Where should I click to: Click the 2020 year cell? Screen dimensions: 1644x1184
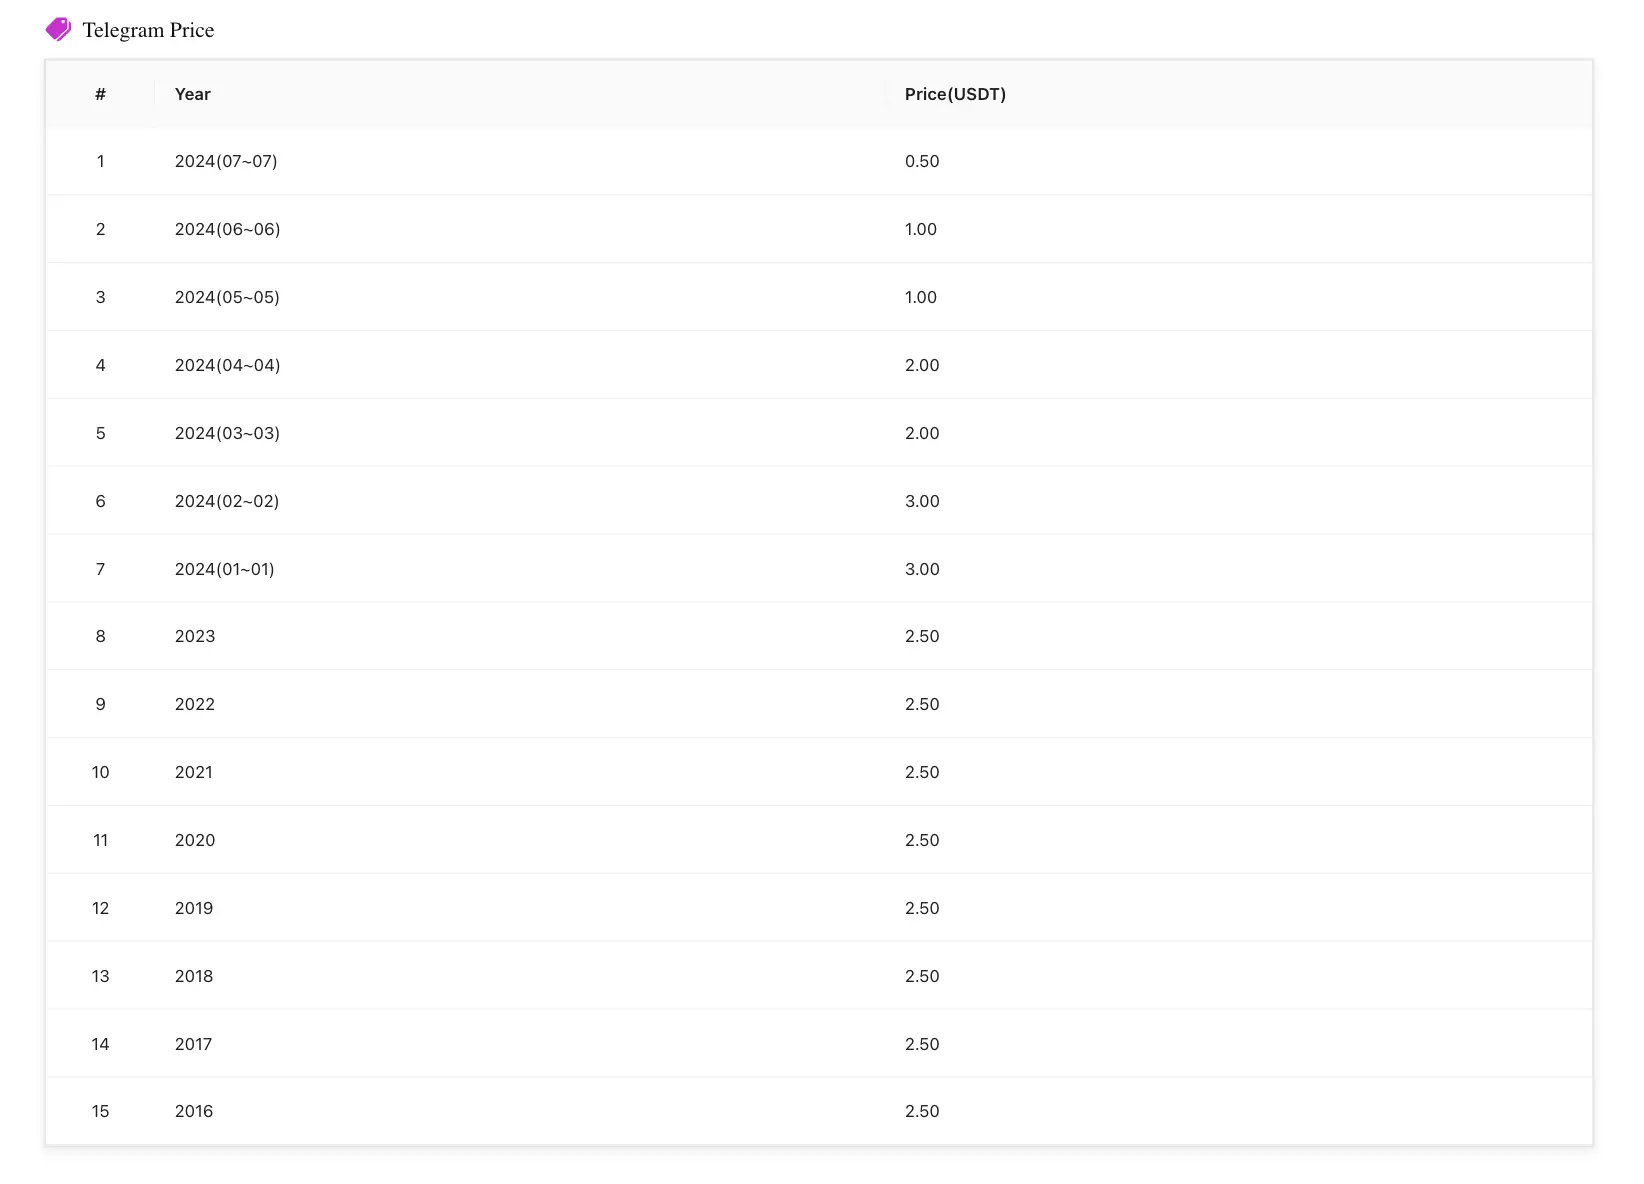pos(195,840)
